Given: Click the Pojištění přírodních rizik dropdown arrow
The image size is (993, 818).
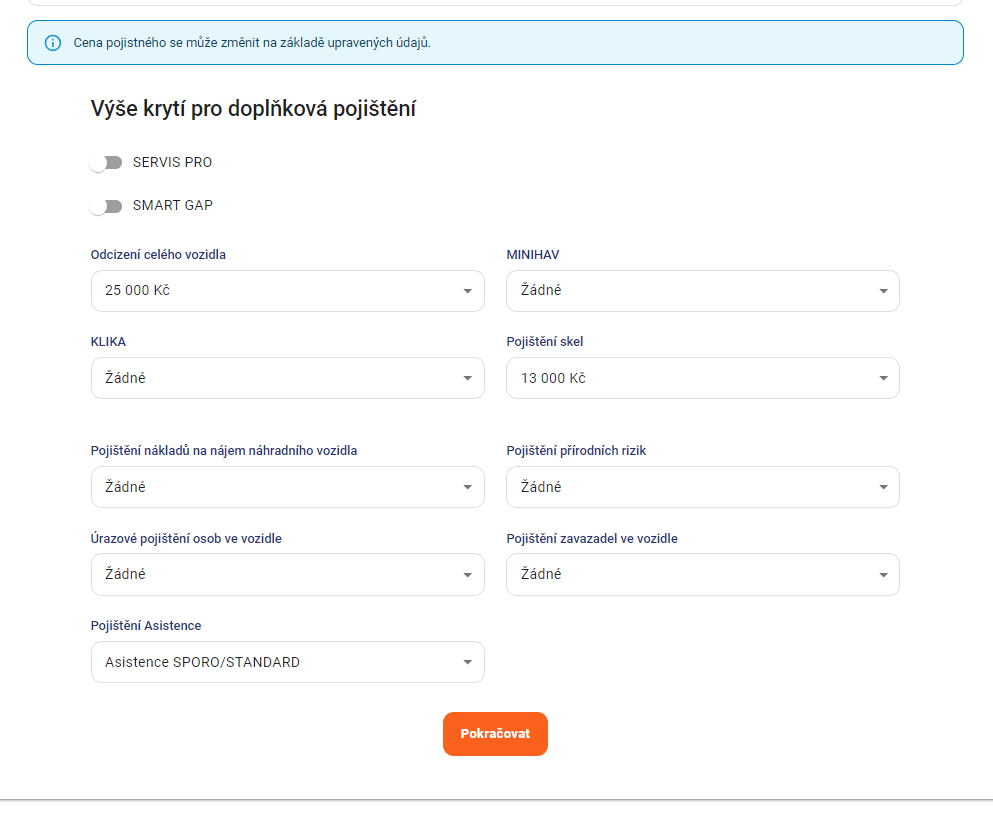Looking at the screenshot, I should pos(883,487).
